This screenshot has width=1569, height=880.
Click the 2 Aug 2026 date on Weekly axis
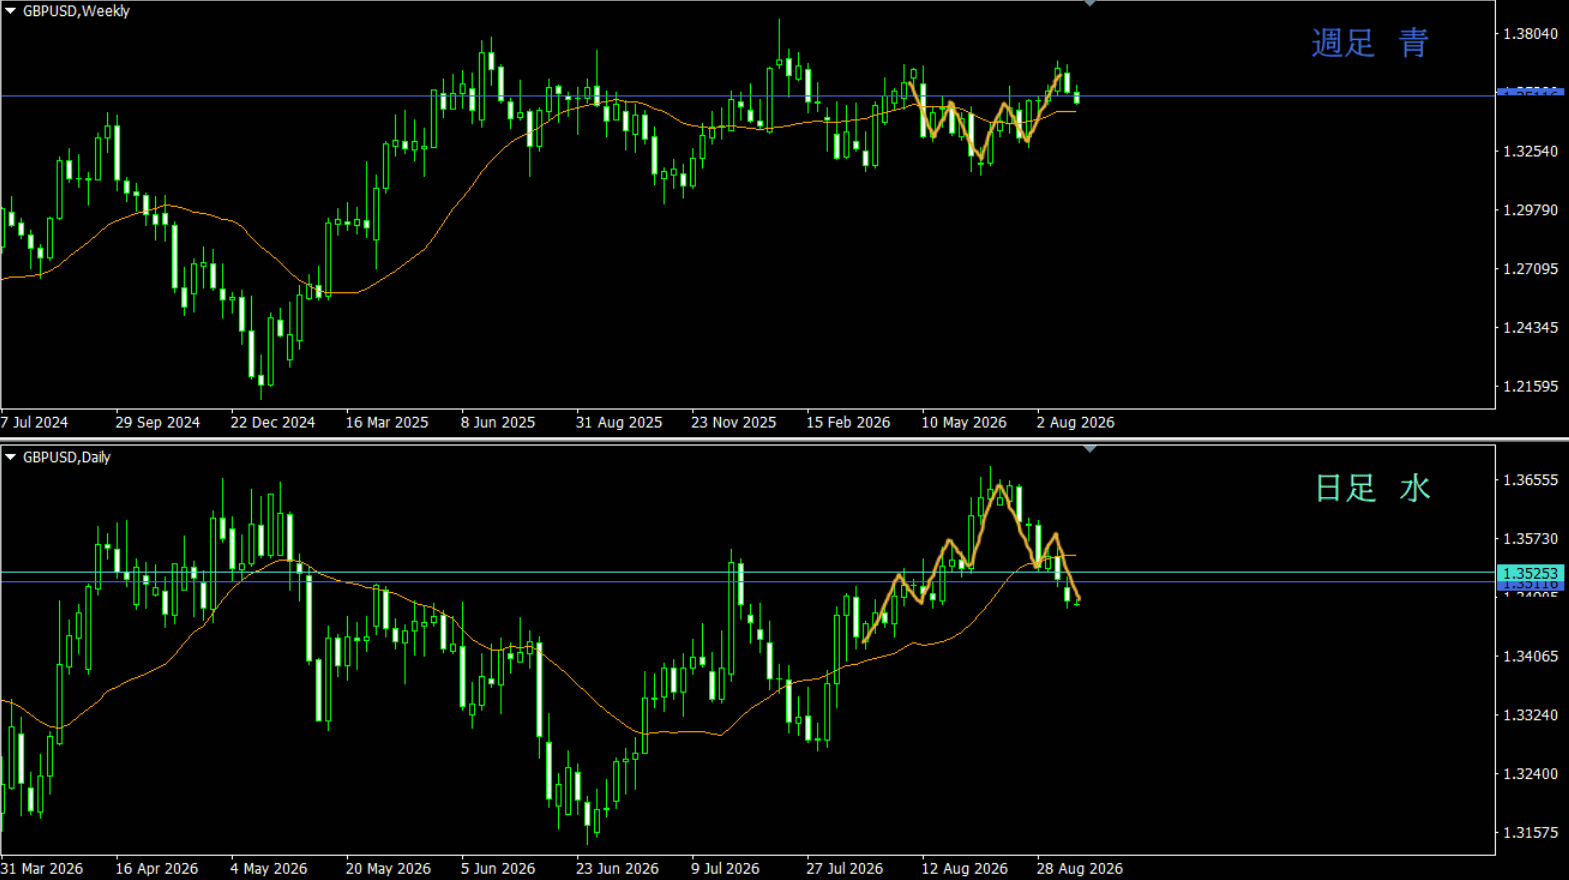point(1075,422)
